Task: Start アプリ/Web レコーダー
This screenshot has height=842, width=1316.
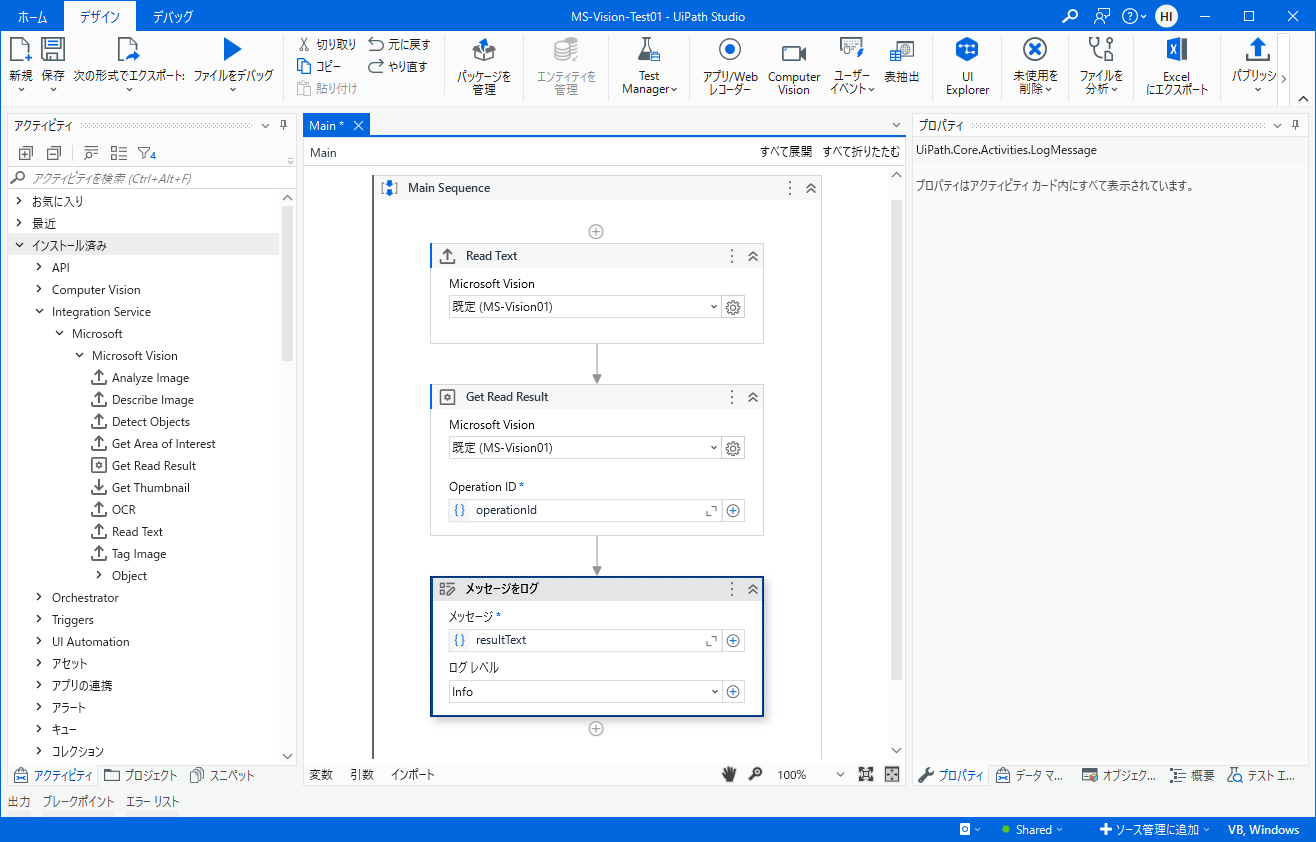Action: [730, 66]
